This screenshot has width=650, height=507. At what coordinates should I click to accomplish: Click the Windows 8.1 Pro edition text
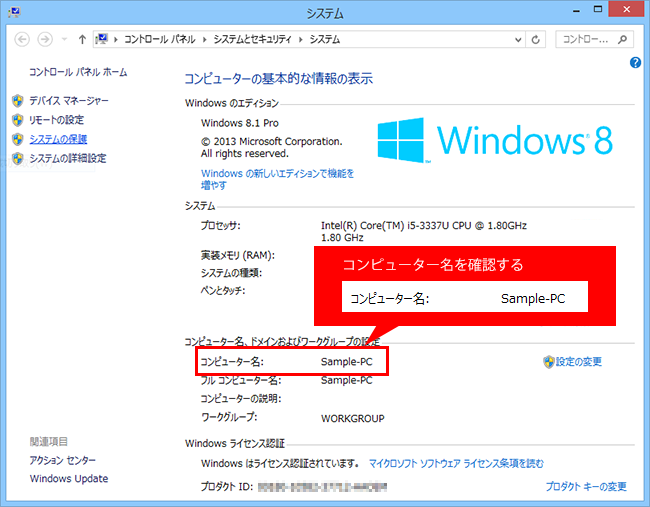coord(240,123)
